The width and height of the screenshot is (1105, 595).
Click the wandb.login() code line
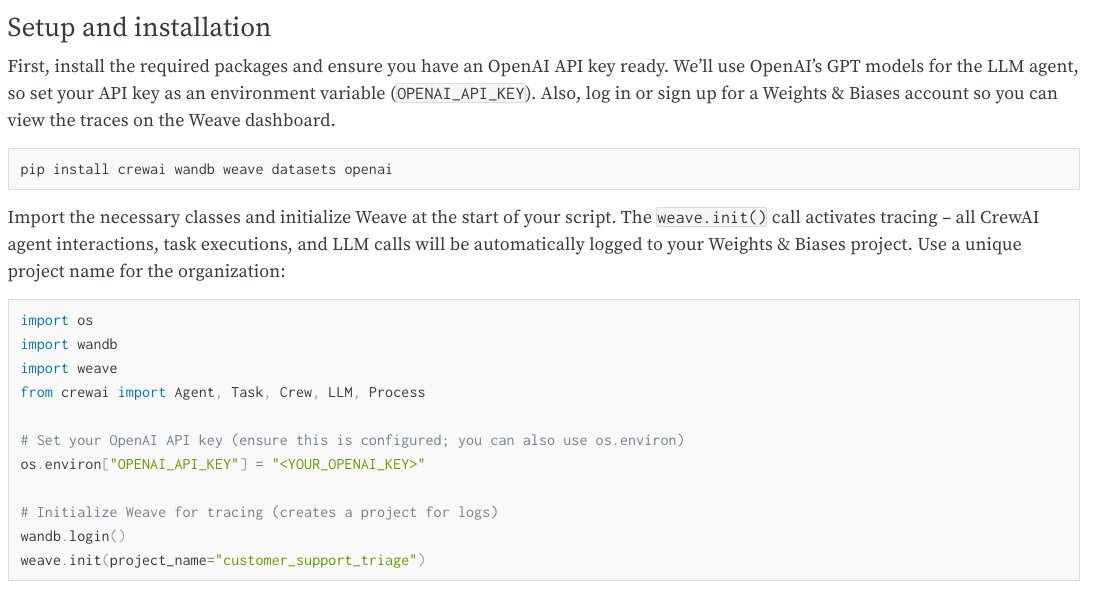point(72,536)
